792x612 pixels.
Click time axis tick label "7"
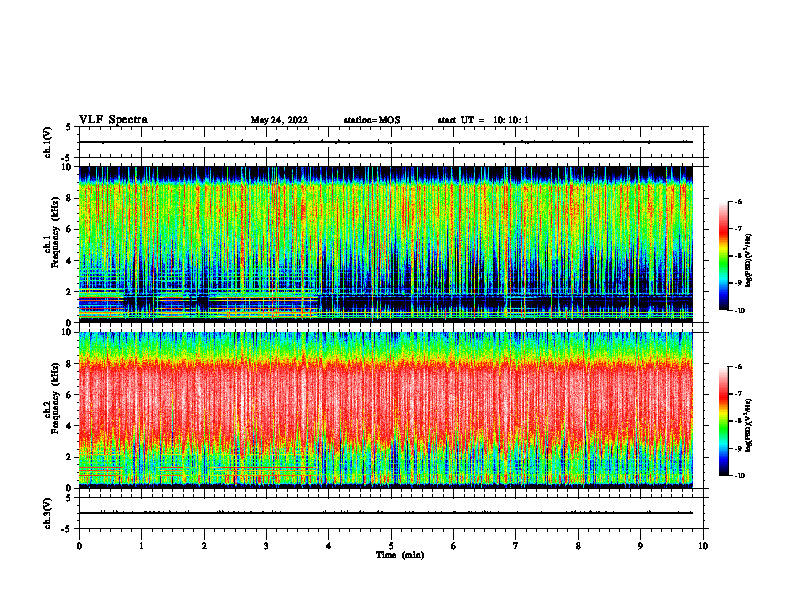516,546
